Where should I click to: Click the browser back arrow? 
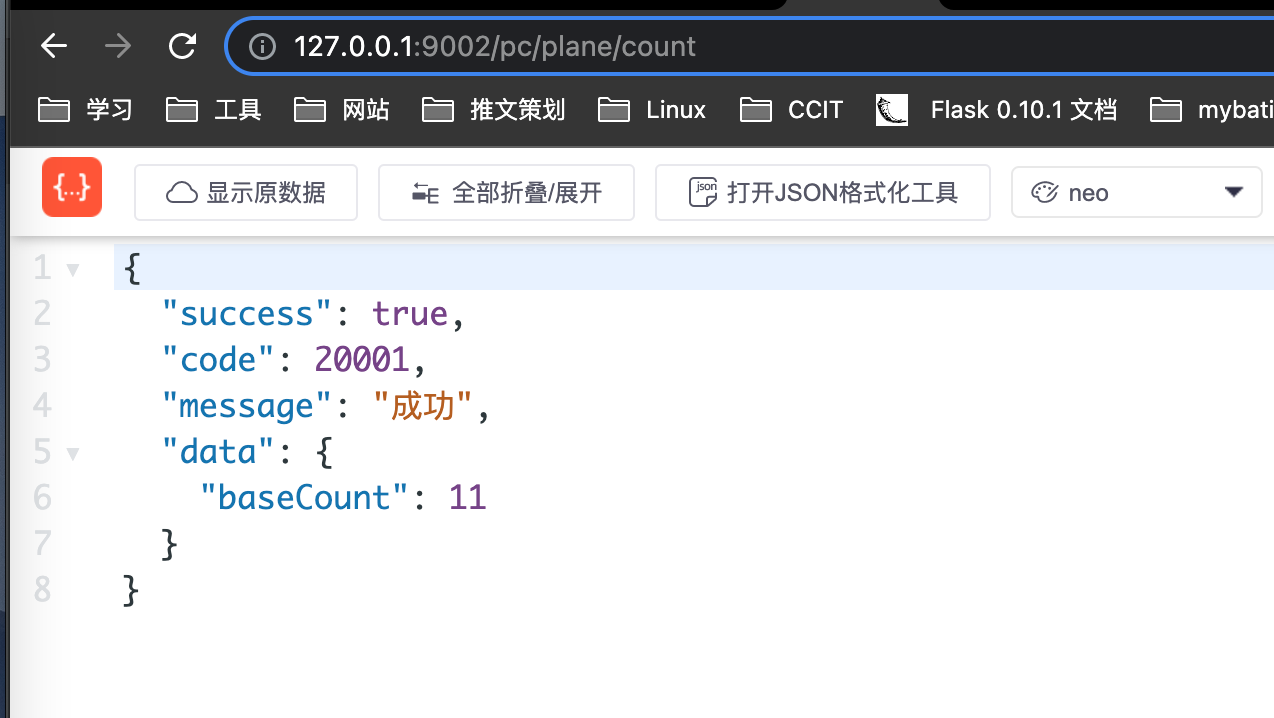pos(53,46)
